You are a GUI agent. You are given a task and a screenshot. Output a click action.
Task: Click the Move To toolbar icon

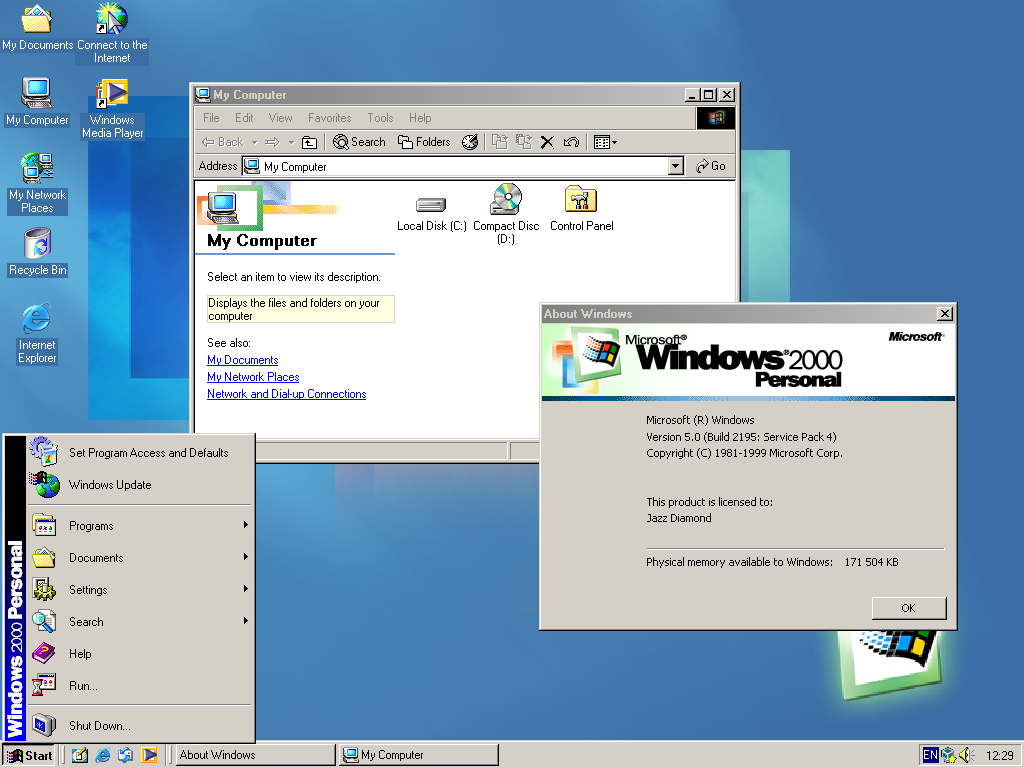[500, 142]
